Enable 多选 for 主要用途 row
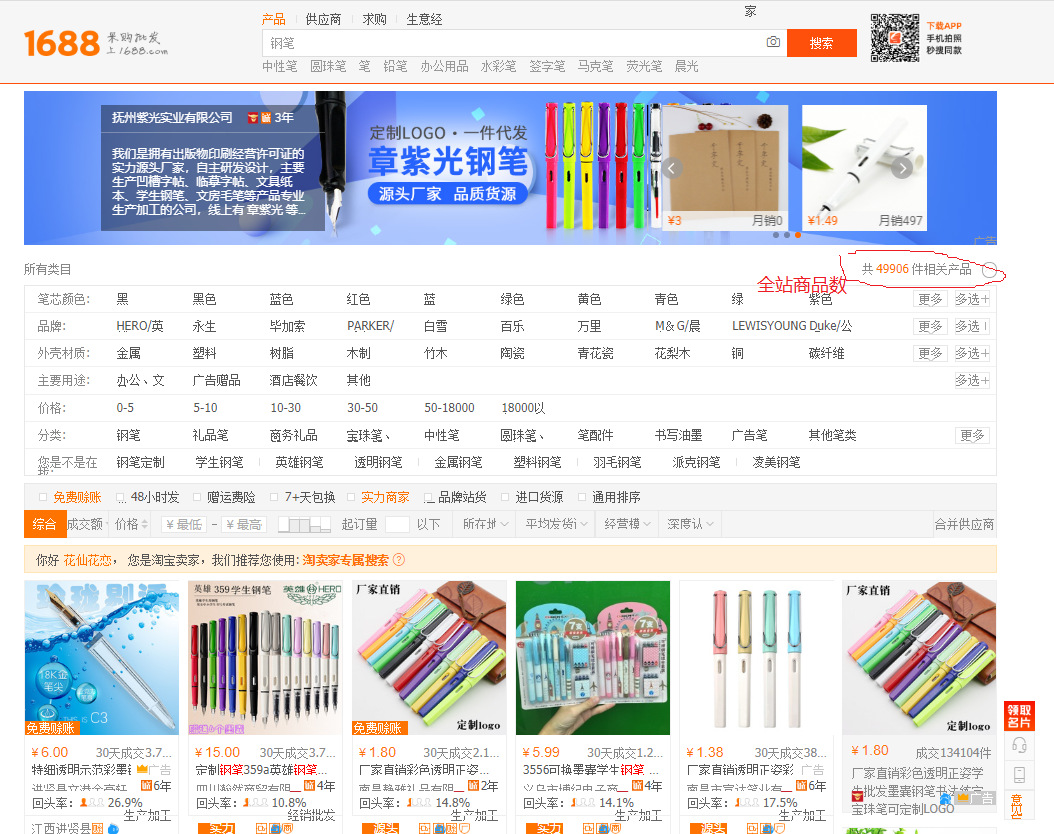 [x=972, y=380]
